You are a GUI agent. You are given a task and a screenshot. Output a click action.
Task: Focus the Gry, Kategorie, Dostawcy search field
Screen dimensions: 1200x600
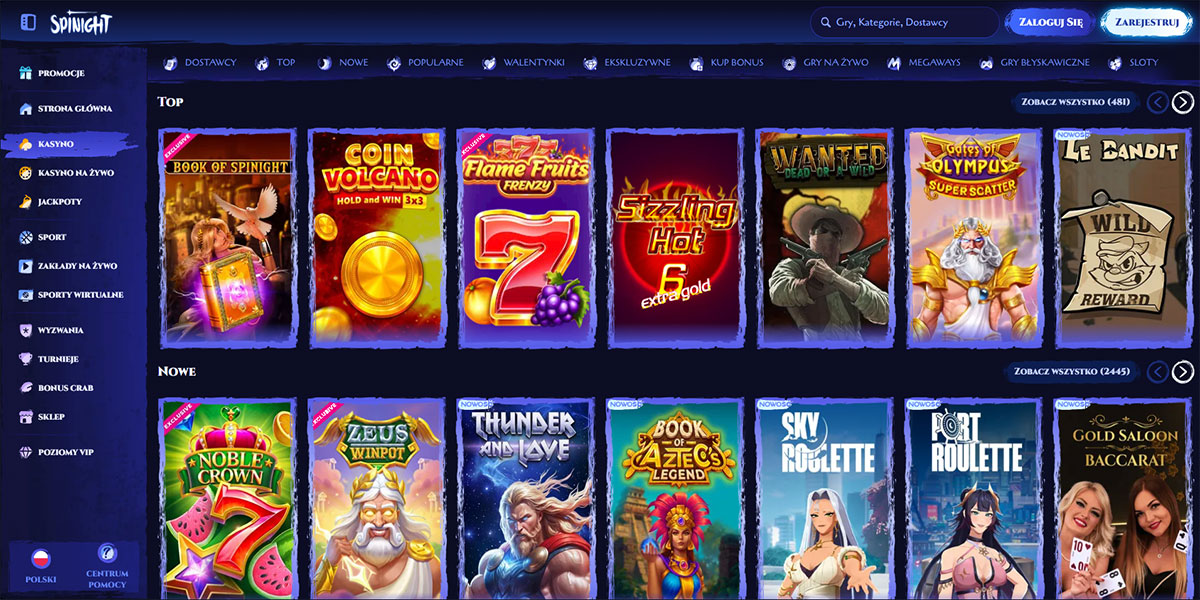[x=904, y=21]
